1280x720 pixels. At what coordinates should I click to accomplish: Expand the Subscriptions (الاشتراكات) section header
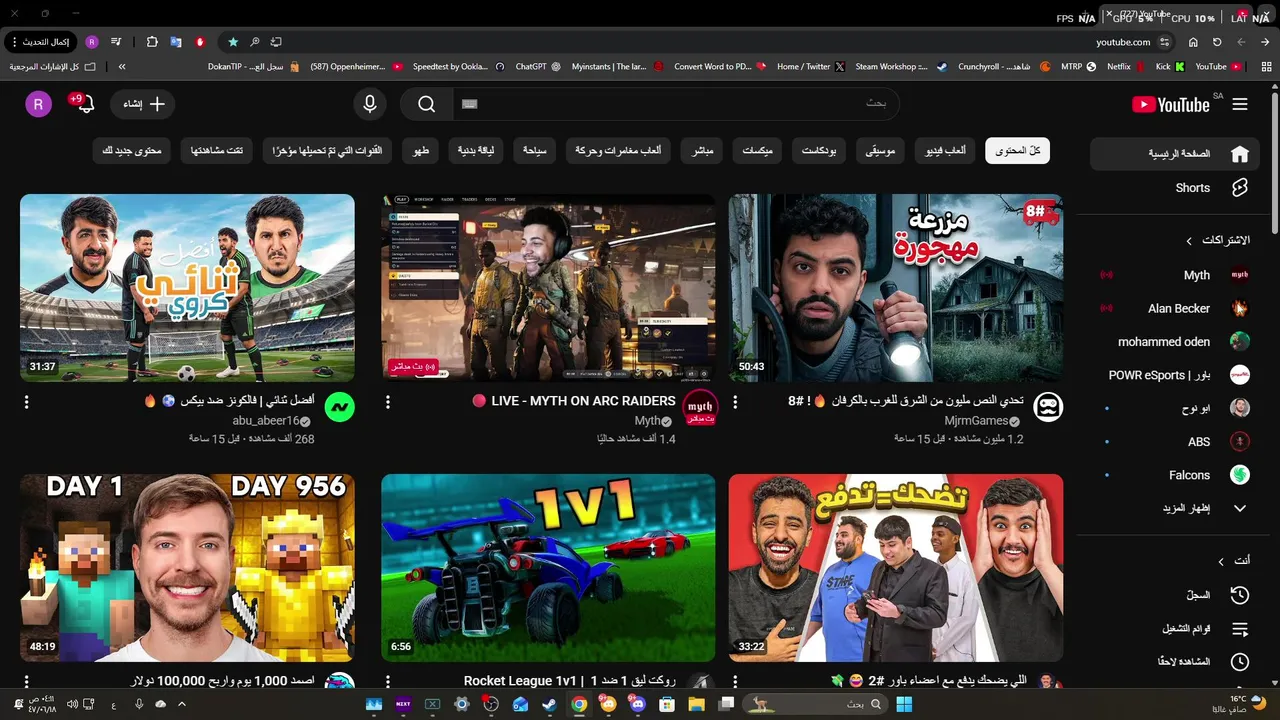(1218, 241)
